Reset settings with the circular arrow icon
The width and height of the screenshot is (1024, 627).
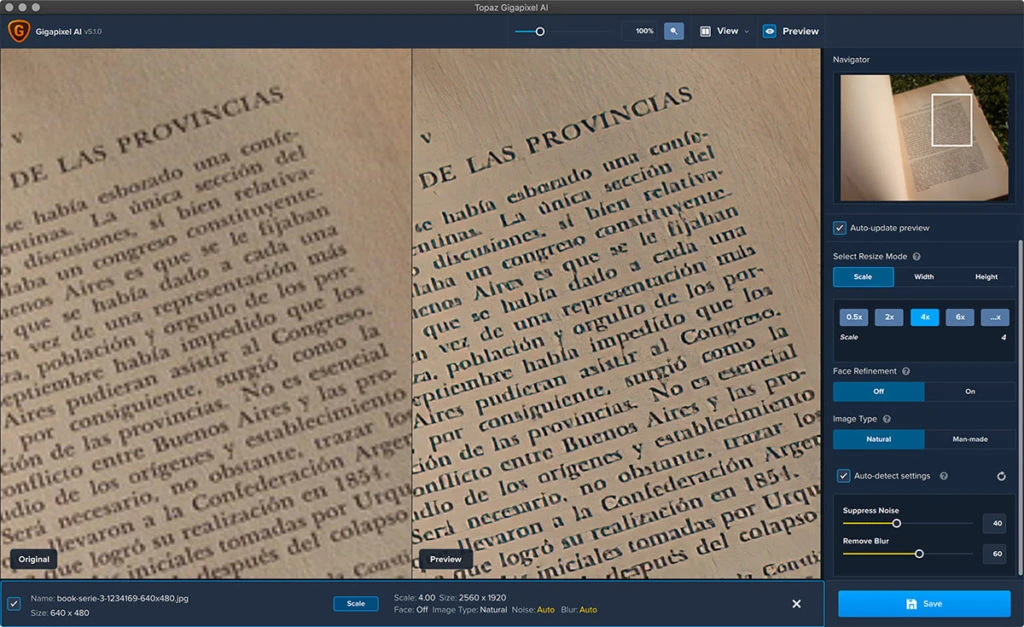pyautogui.click(x=1001, y=476)
